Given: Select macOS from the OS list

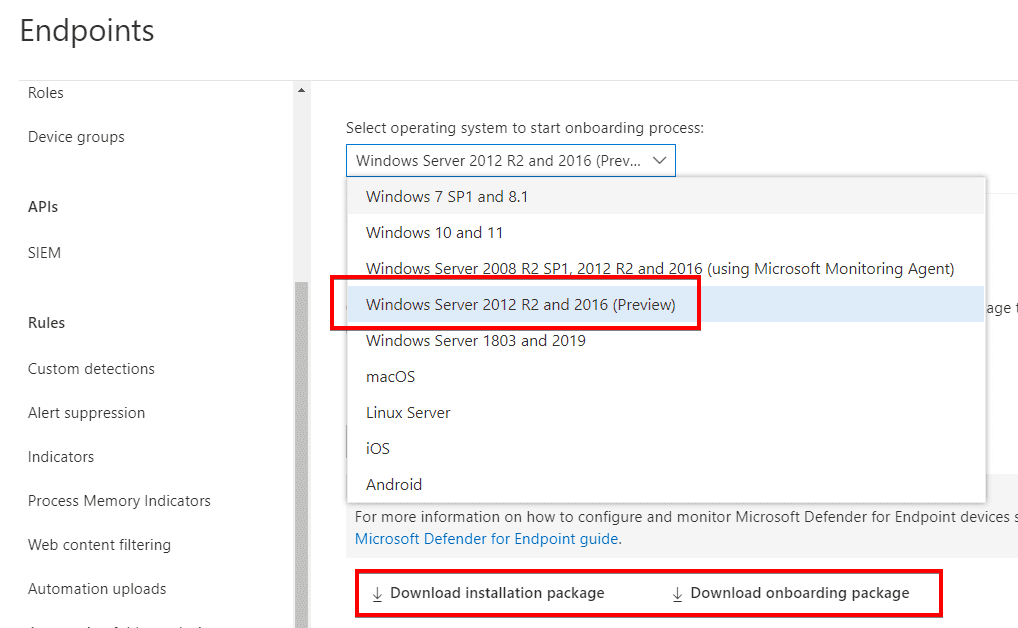Looking at the screenshot, I should [x=665, y=376].
